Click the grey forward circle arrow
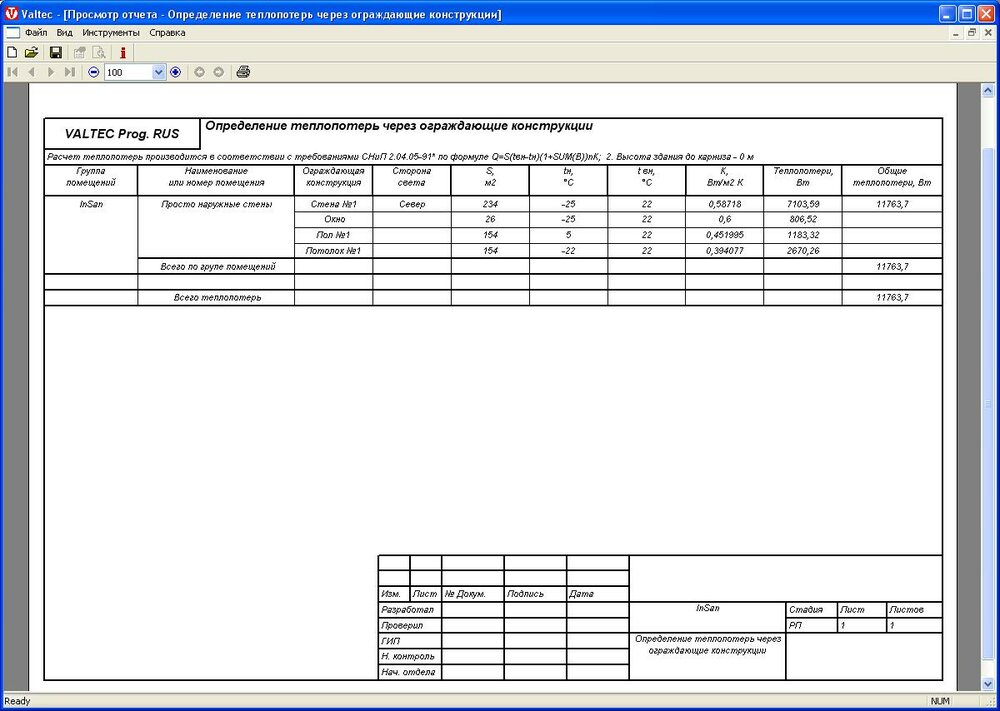 (x=219, y=72)
